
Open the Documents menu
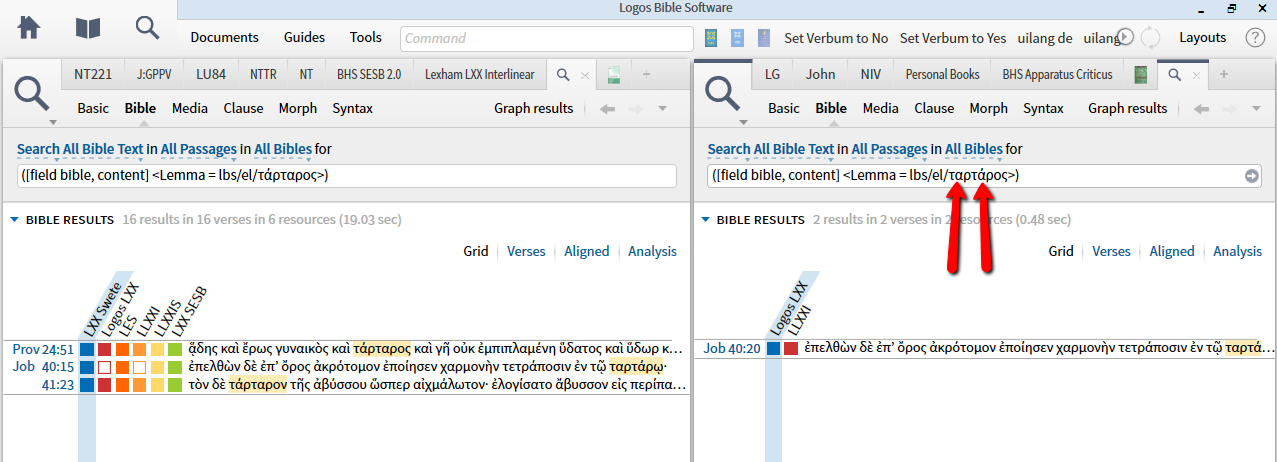pyautogui.click(x=224, y=38)
